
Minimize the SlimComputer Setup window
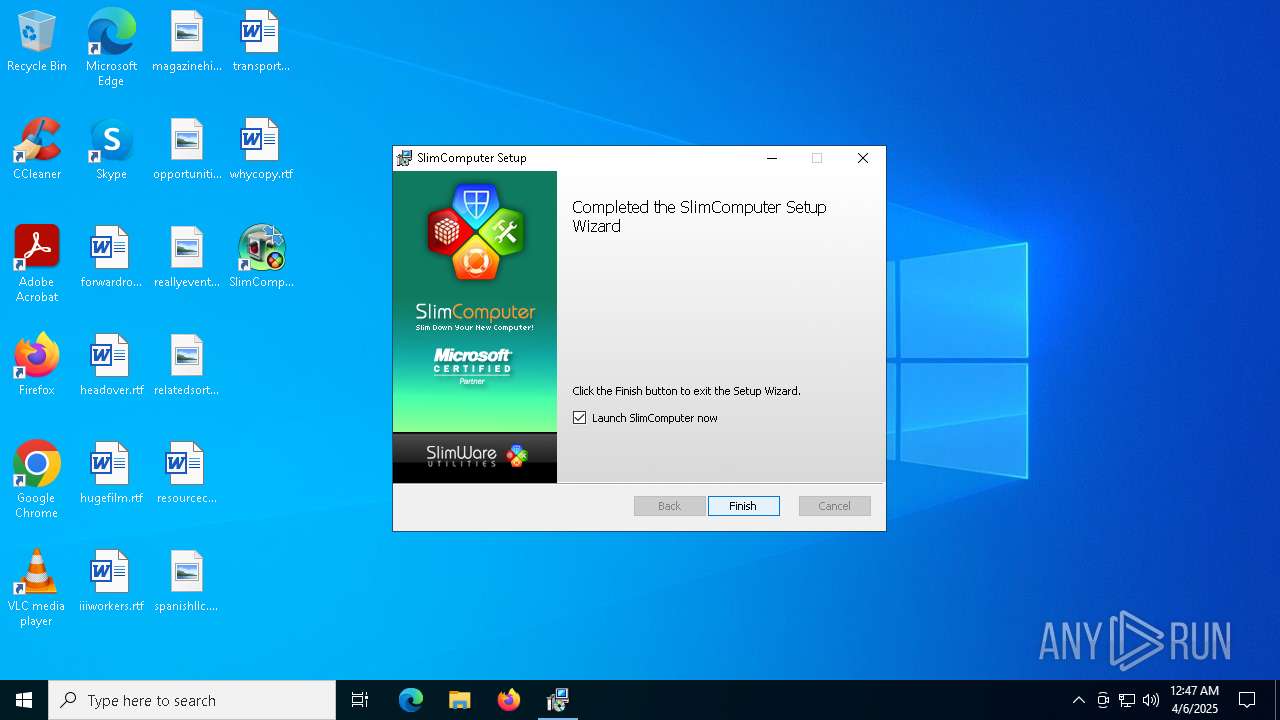[x=772, y=158]
